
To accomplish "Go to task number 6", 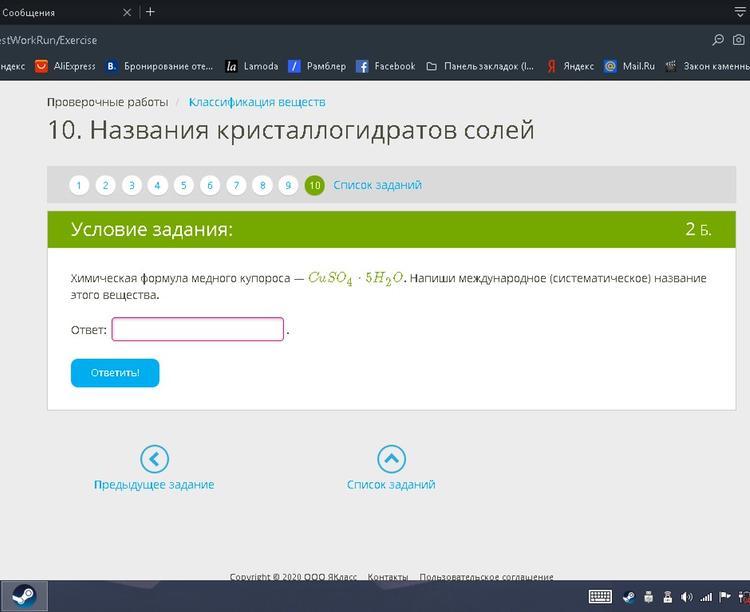I will (210, 185).
